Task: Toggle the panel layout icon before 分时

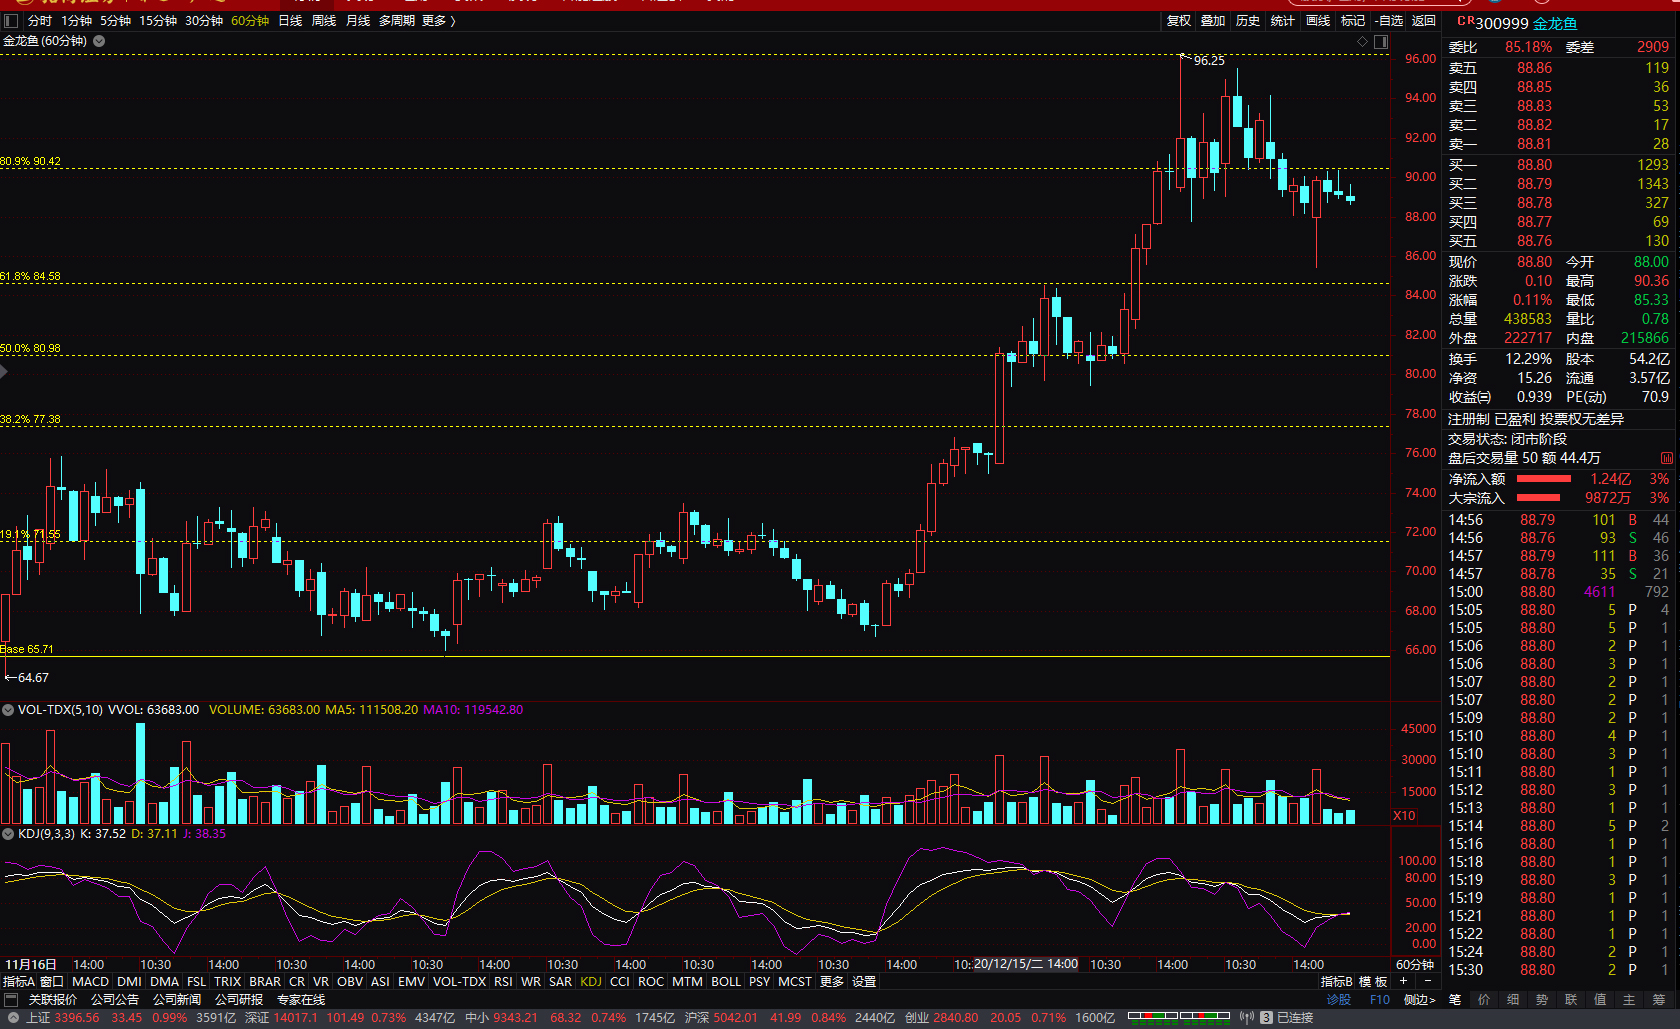Action: coord(11,21)
